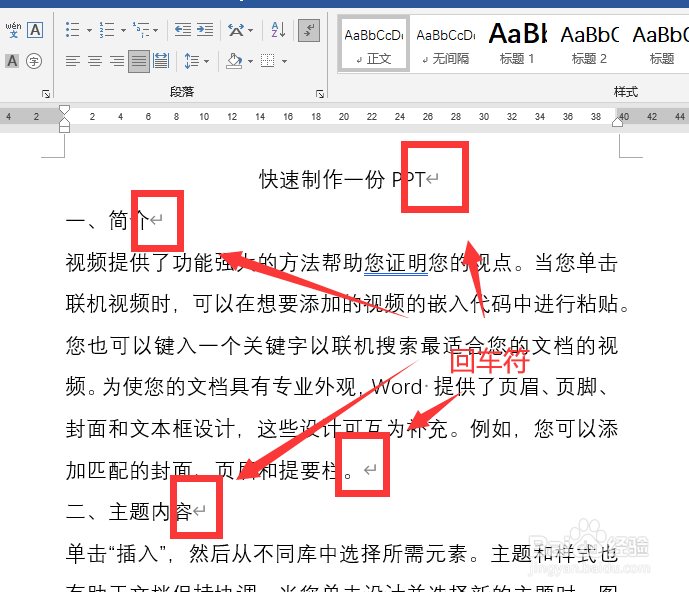Apply 正文 style
This screenshot has height=592, width=689.
pyautogui.click(x=374, y=44)
